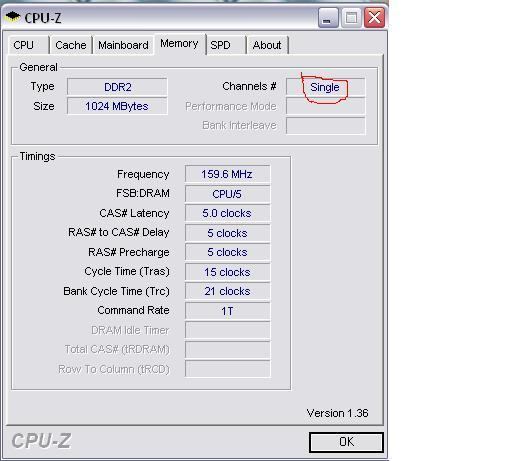Click the Frequency label
The width and height of the screenshot is (512, 461).
[143, 174]
